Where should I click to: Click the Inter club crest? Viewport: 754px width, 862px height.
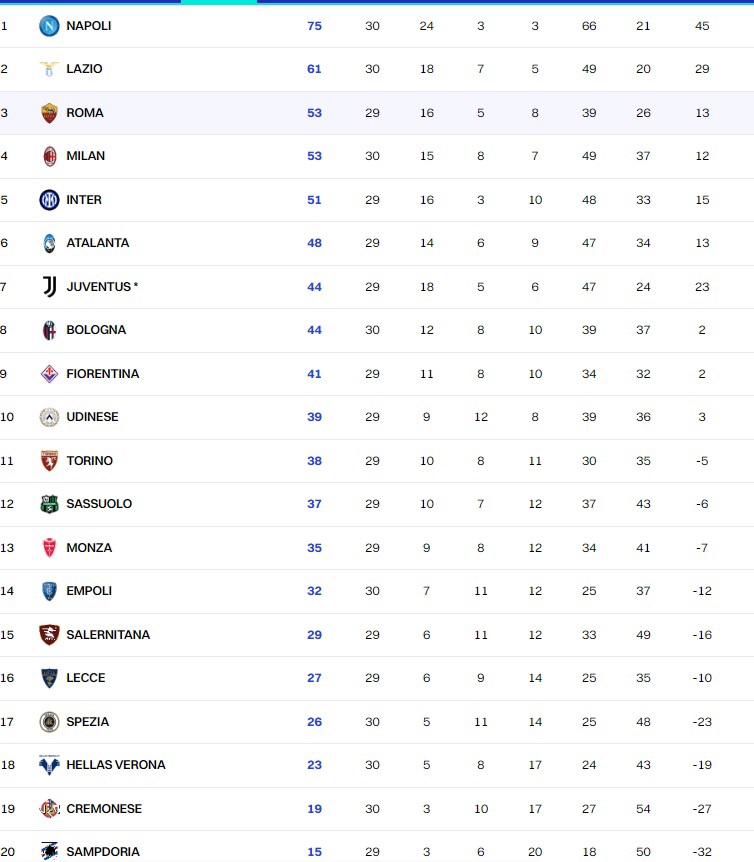[x=49, y=200]
